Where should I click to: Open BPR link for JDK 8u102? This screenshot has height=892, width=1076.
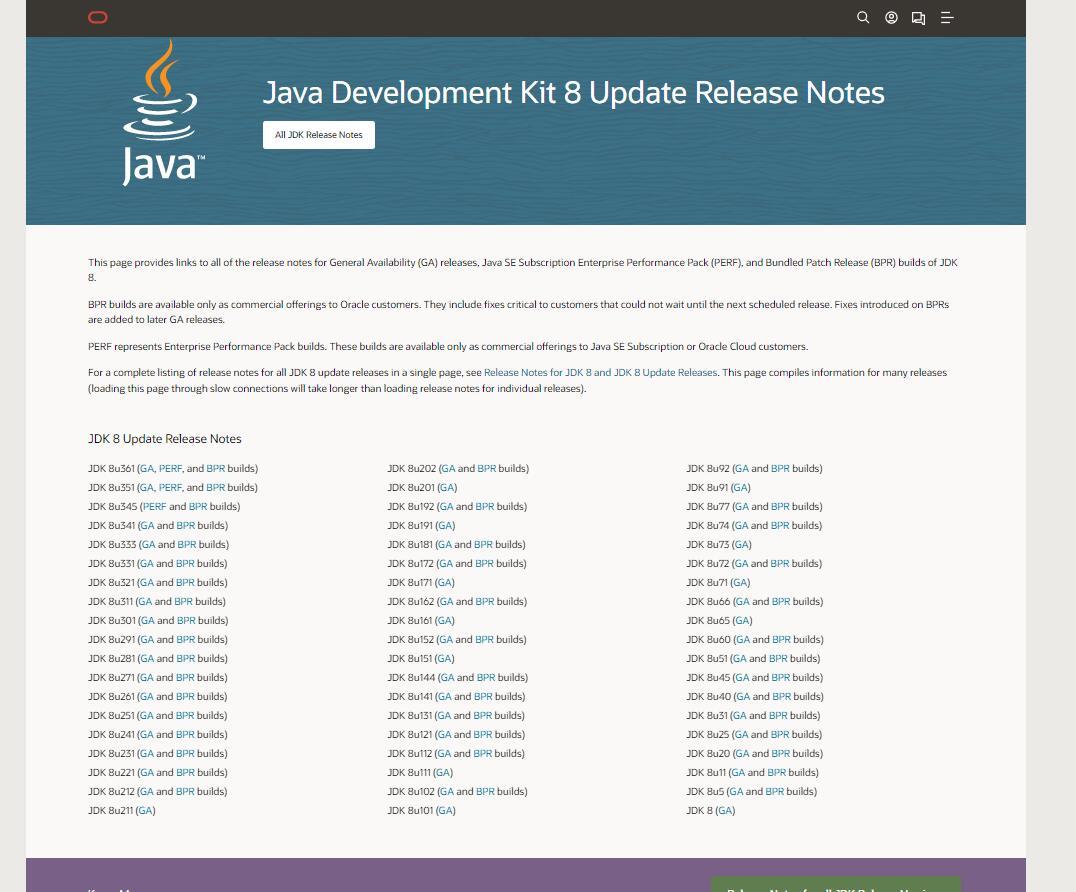485,792
